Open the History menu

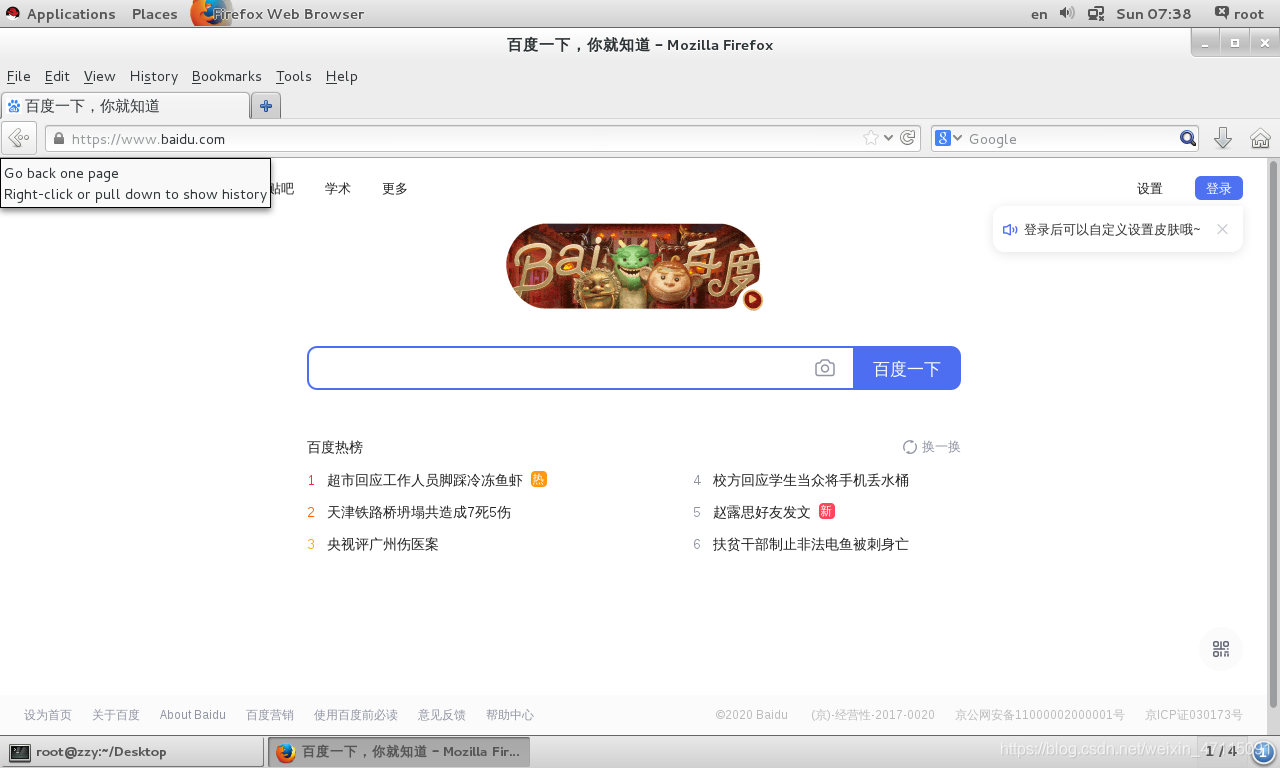153,76
